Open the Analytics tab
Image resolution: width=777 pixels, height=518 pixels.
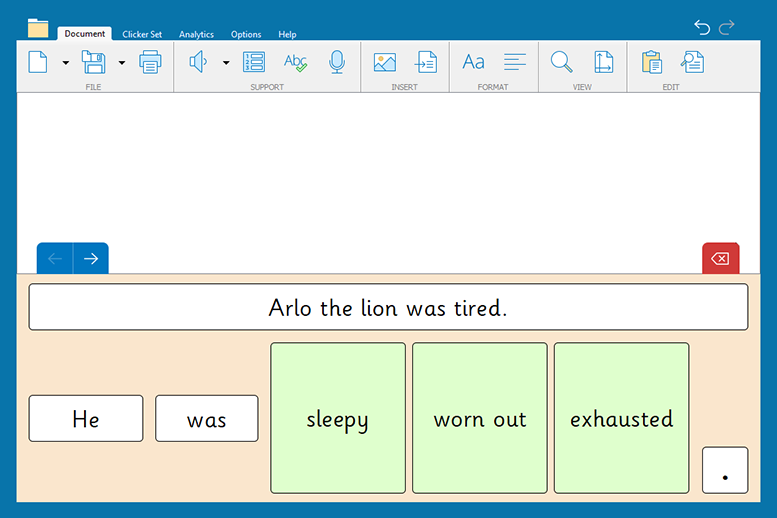196,34
